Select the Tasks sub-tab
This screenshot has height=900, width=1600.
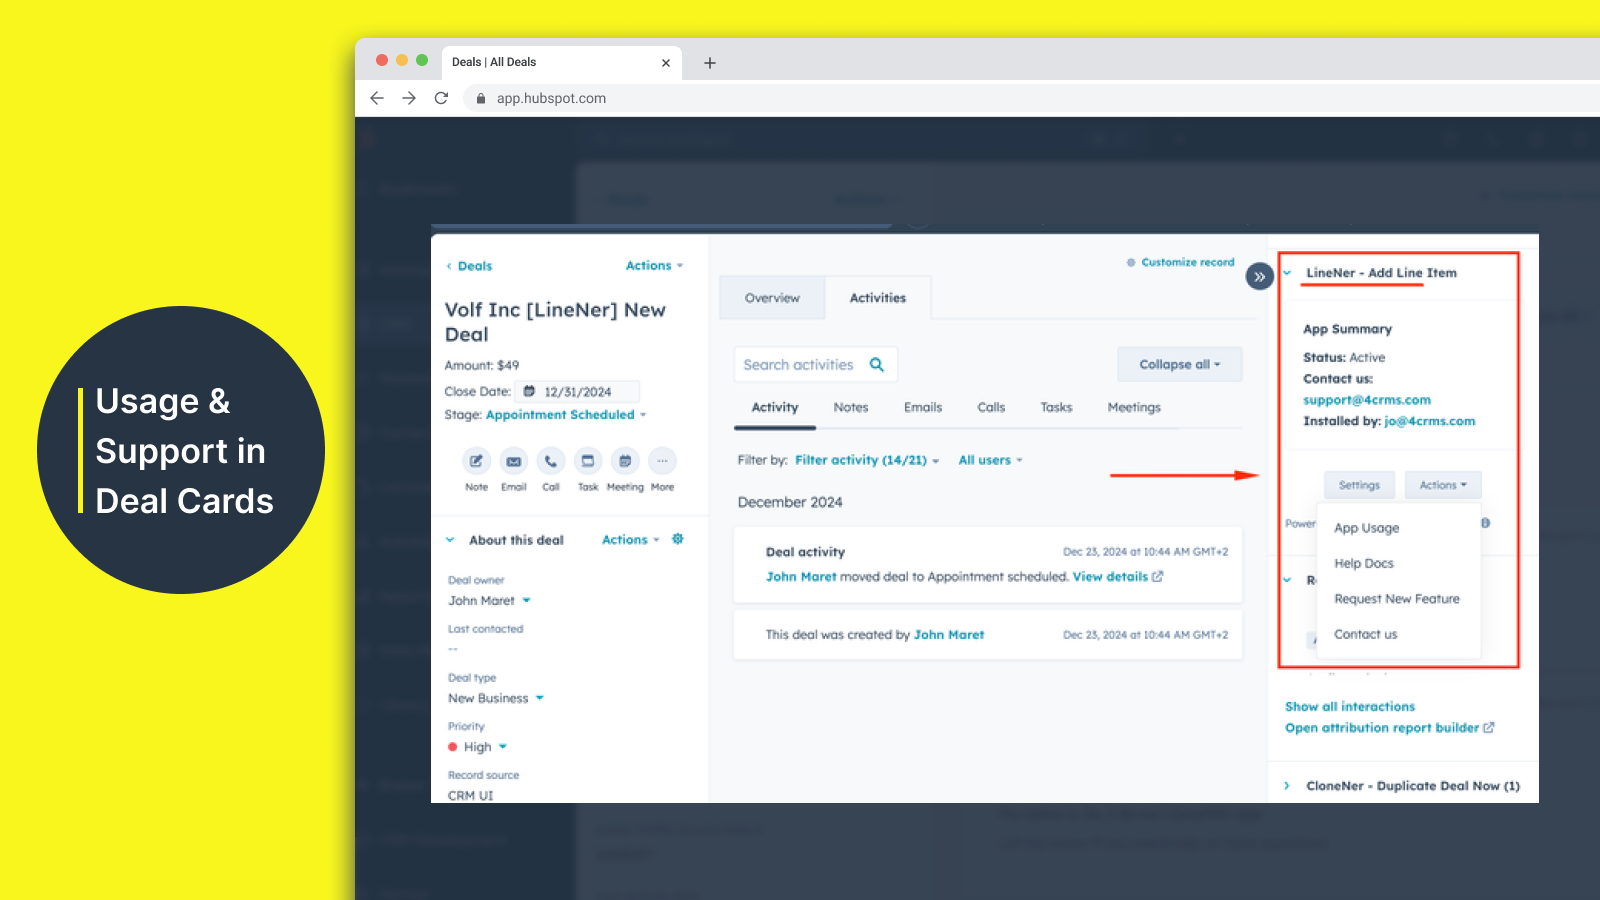pos(1056,408)
